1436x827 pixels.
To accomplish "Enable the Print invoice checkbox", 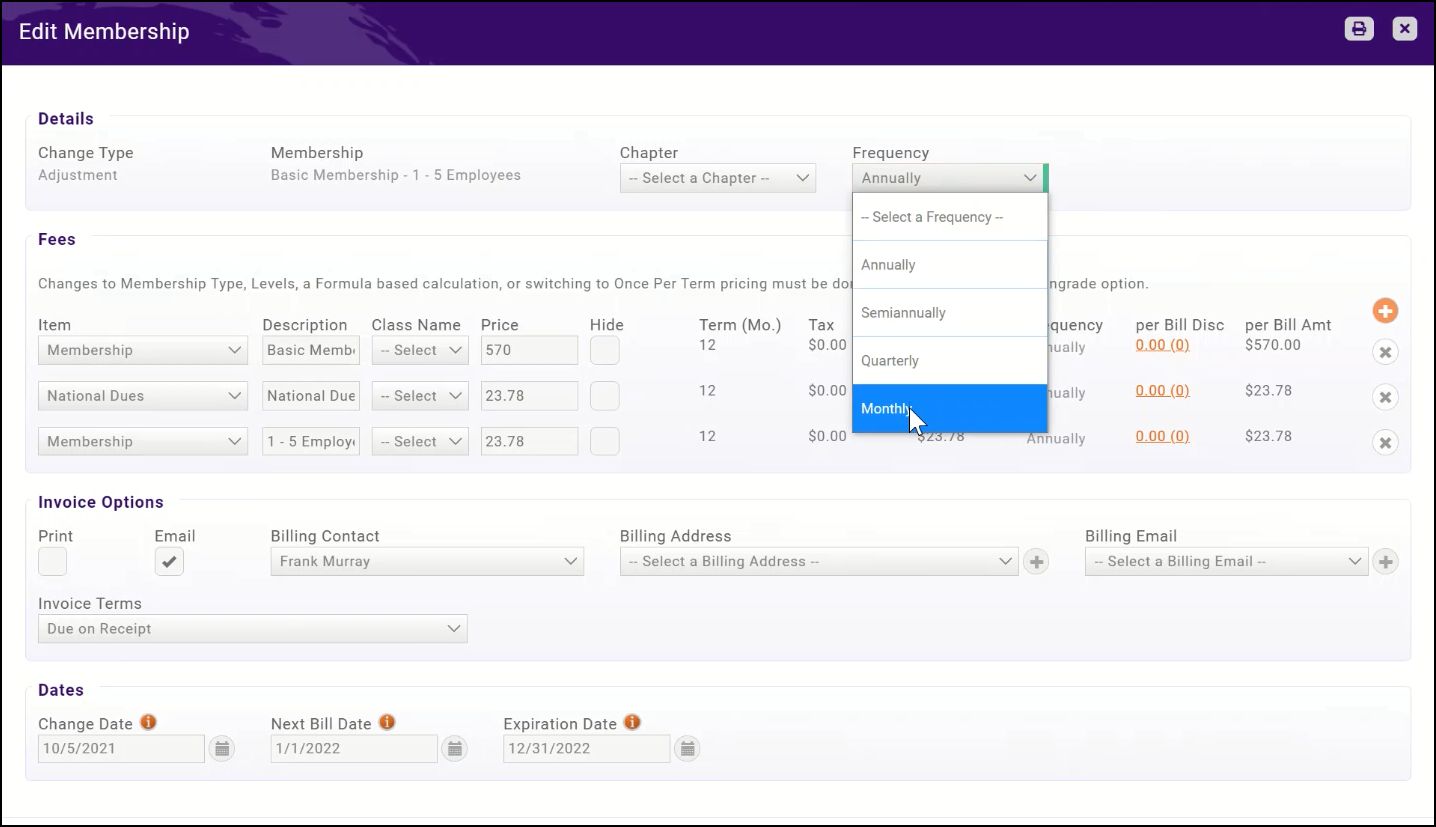I will (x=52, y=561).
